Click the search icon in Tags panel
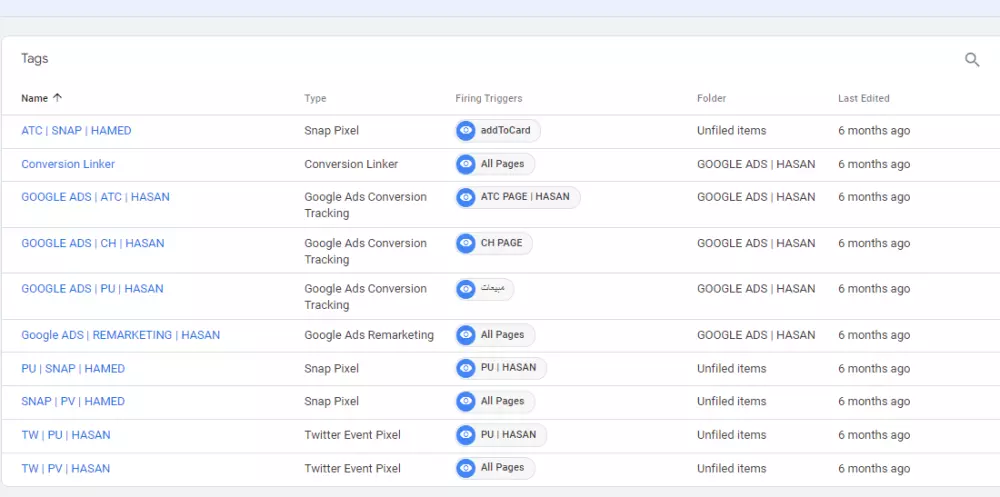The image size is (1000, 497). [x=972, y=60]
